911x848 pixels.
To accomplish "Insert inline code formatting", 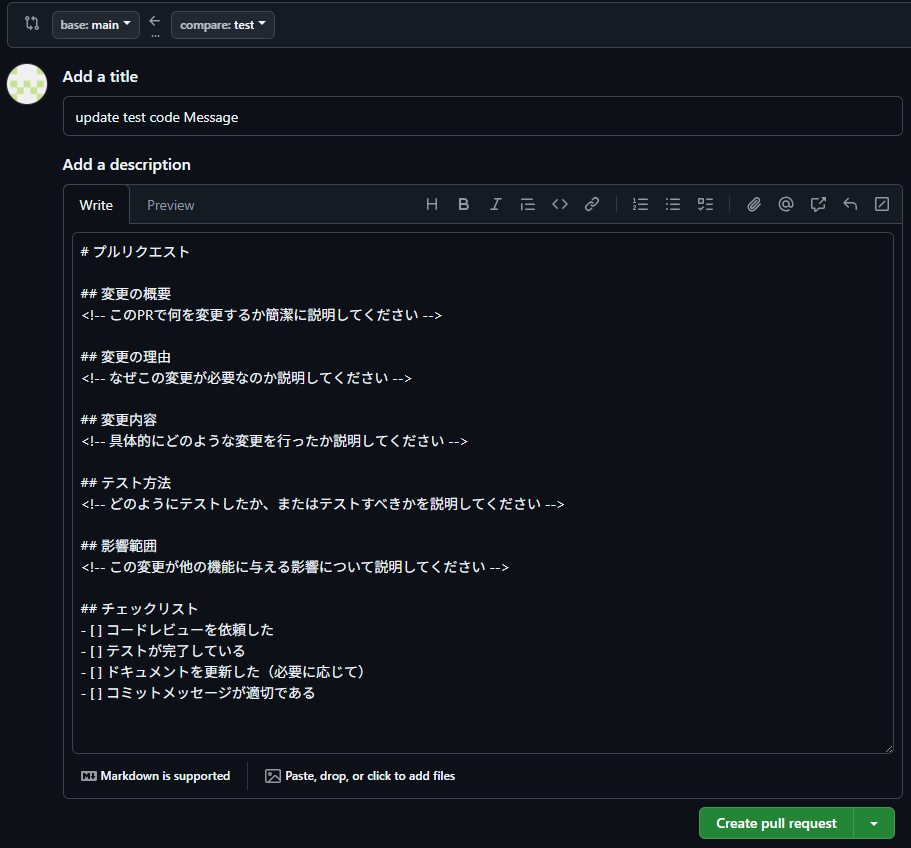I will coord(559,204).
